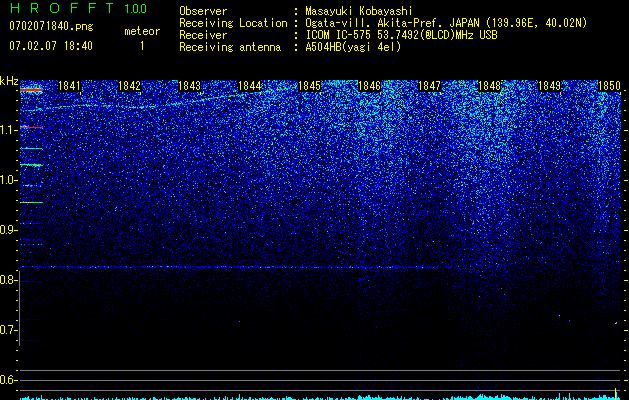The image size is (629, 400).
Task: Click the A504HB(yagi 4el) antenna text
Action: pos(353,47)
